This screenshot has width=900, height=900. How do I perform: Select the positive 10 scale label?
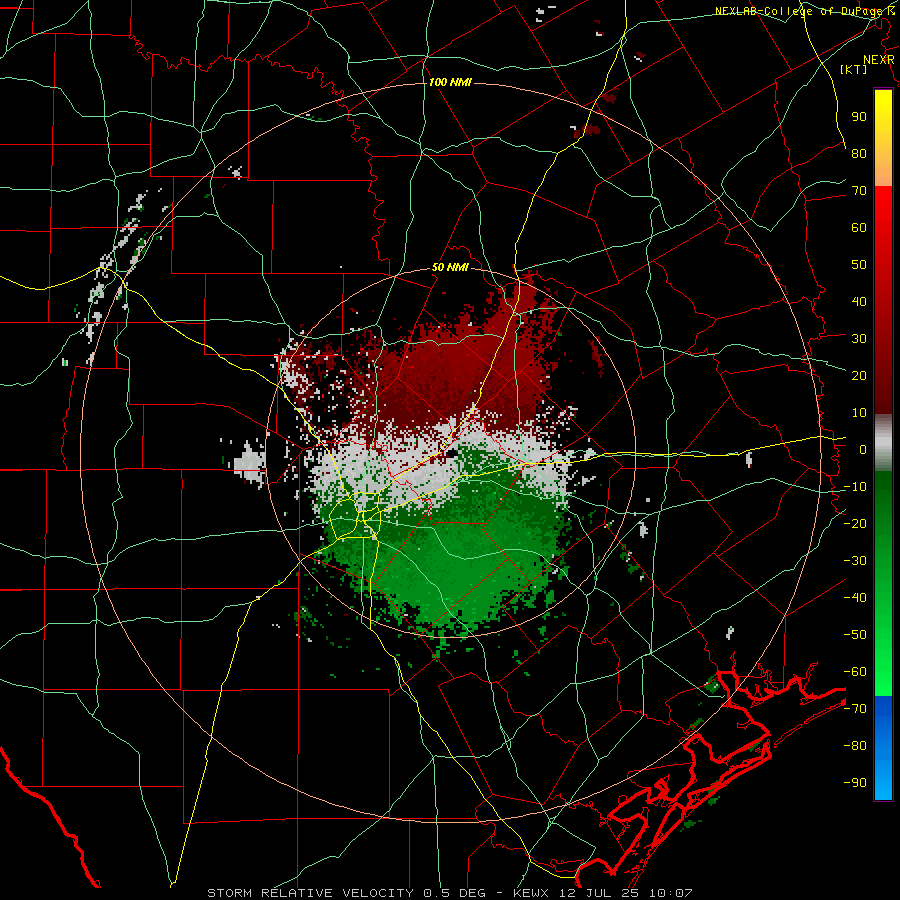(859, 413)
